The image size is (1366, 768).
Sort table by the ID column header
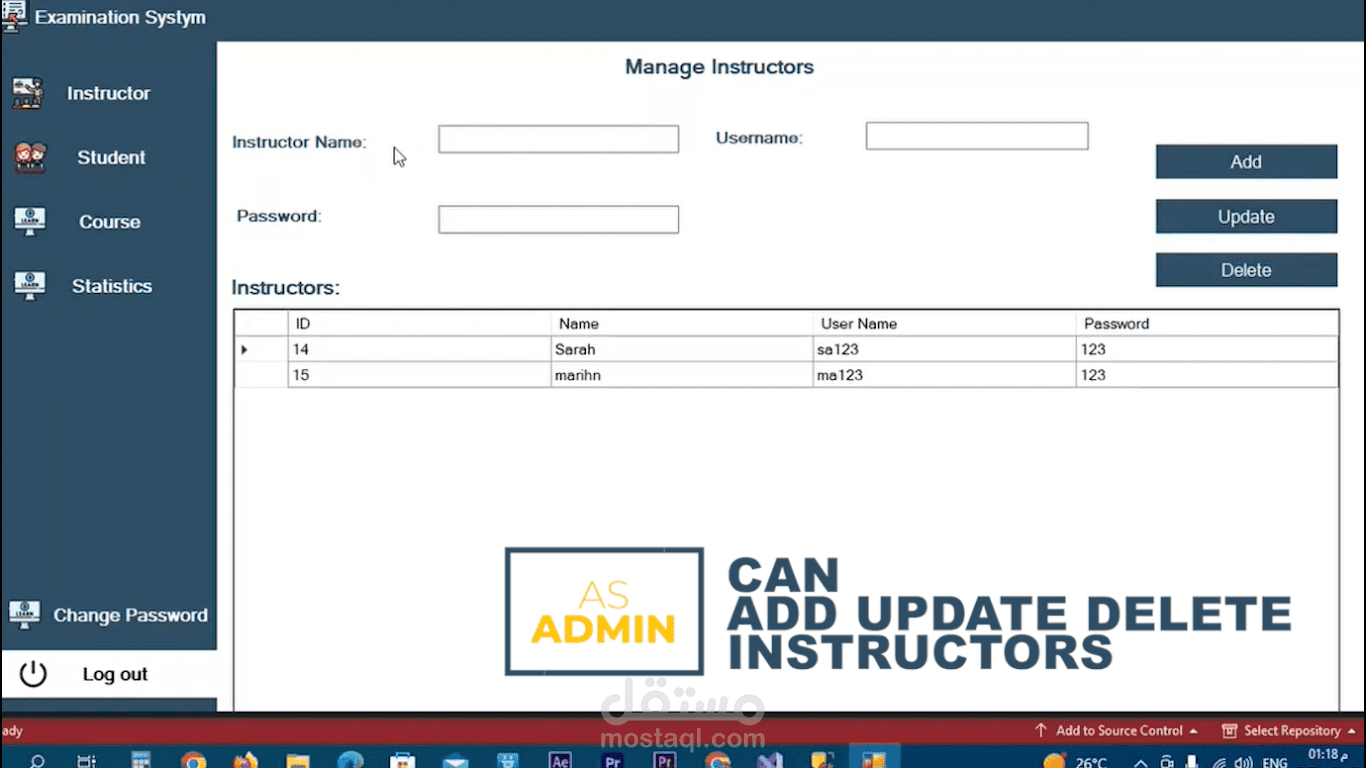[x=419, y=324]
